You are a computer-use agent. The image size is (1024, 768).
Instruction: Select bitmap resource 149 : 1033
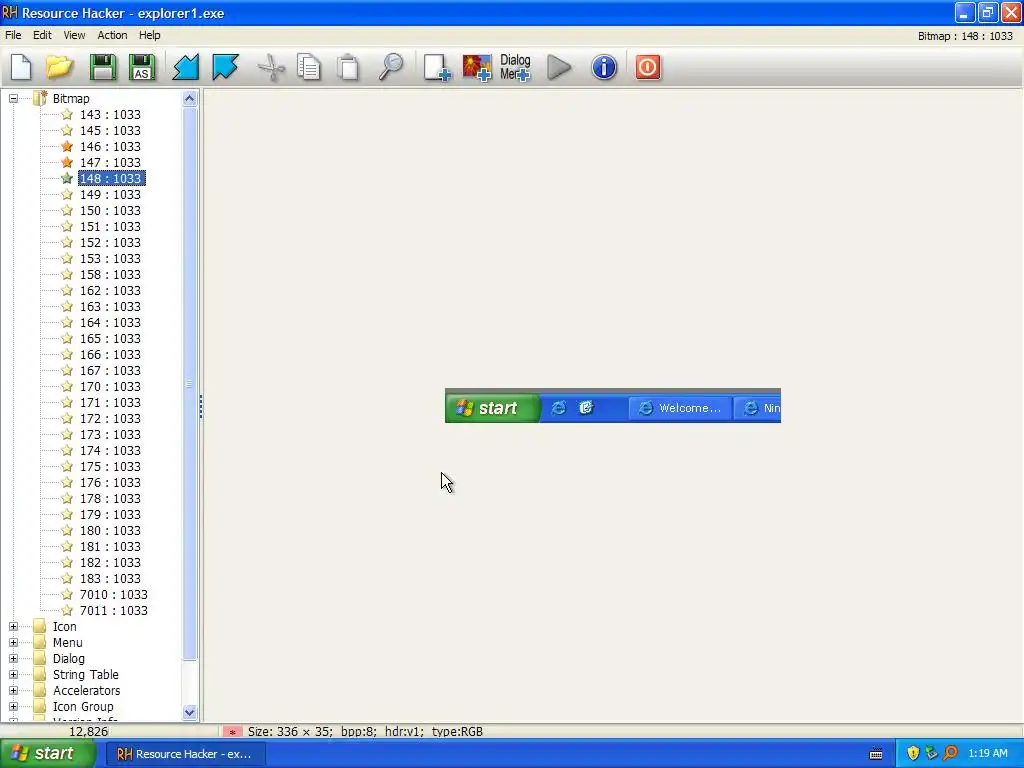tap(110, 195)
